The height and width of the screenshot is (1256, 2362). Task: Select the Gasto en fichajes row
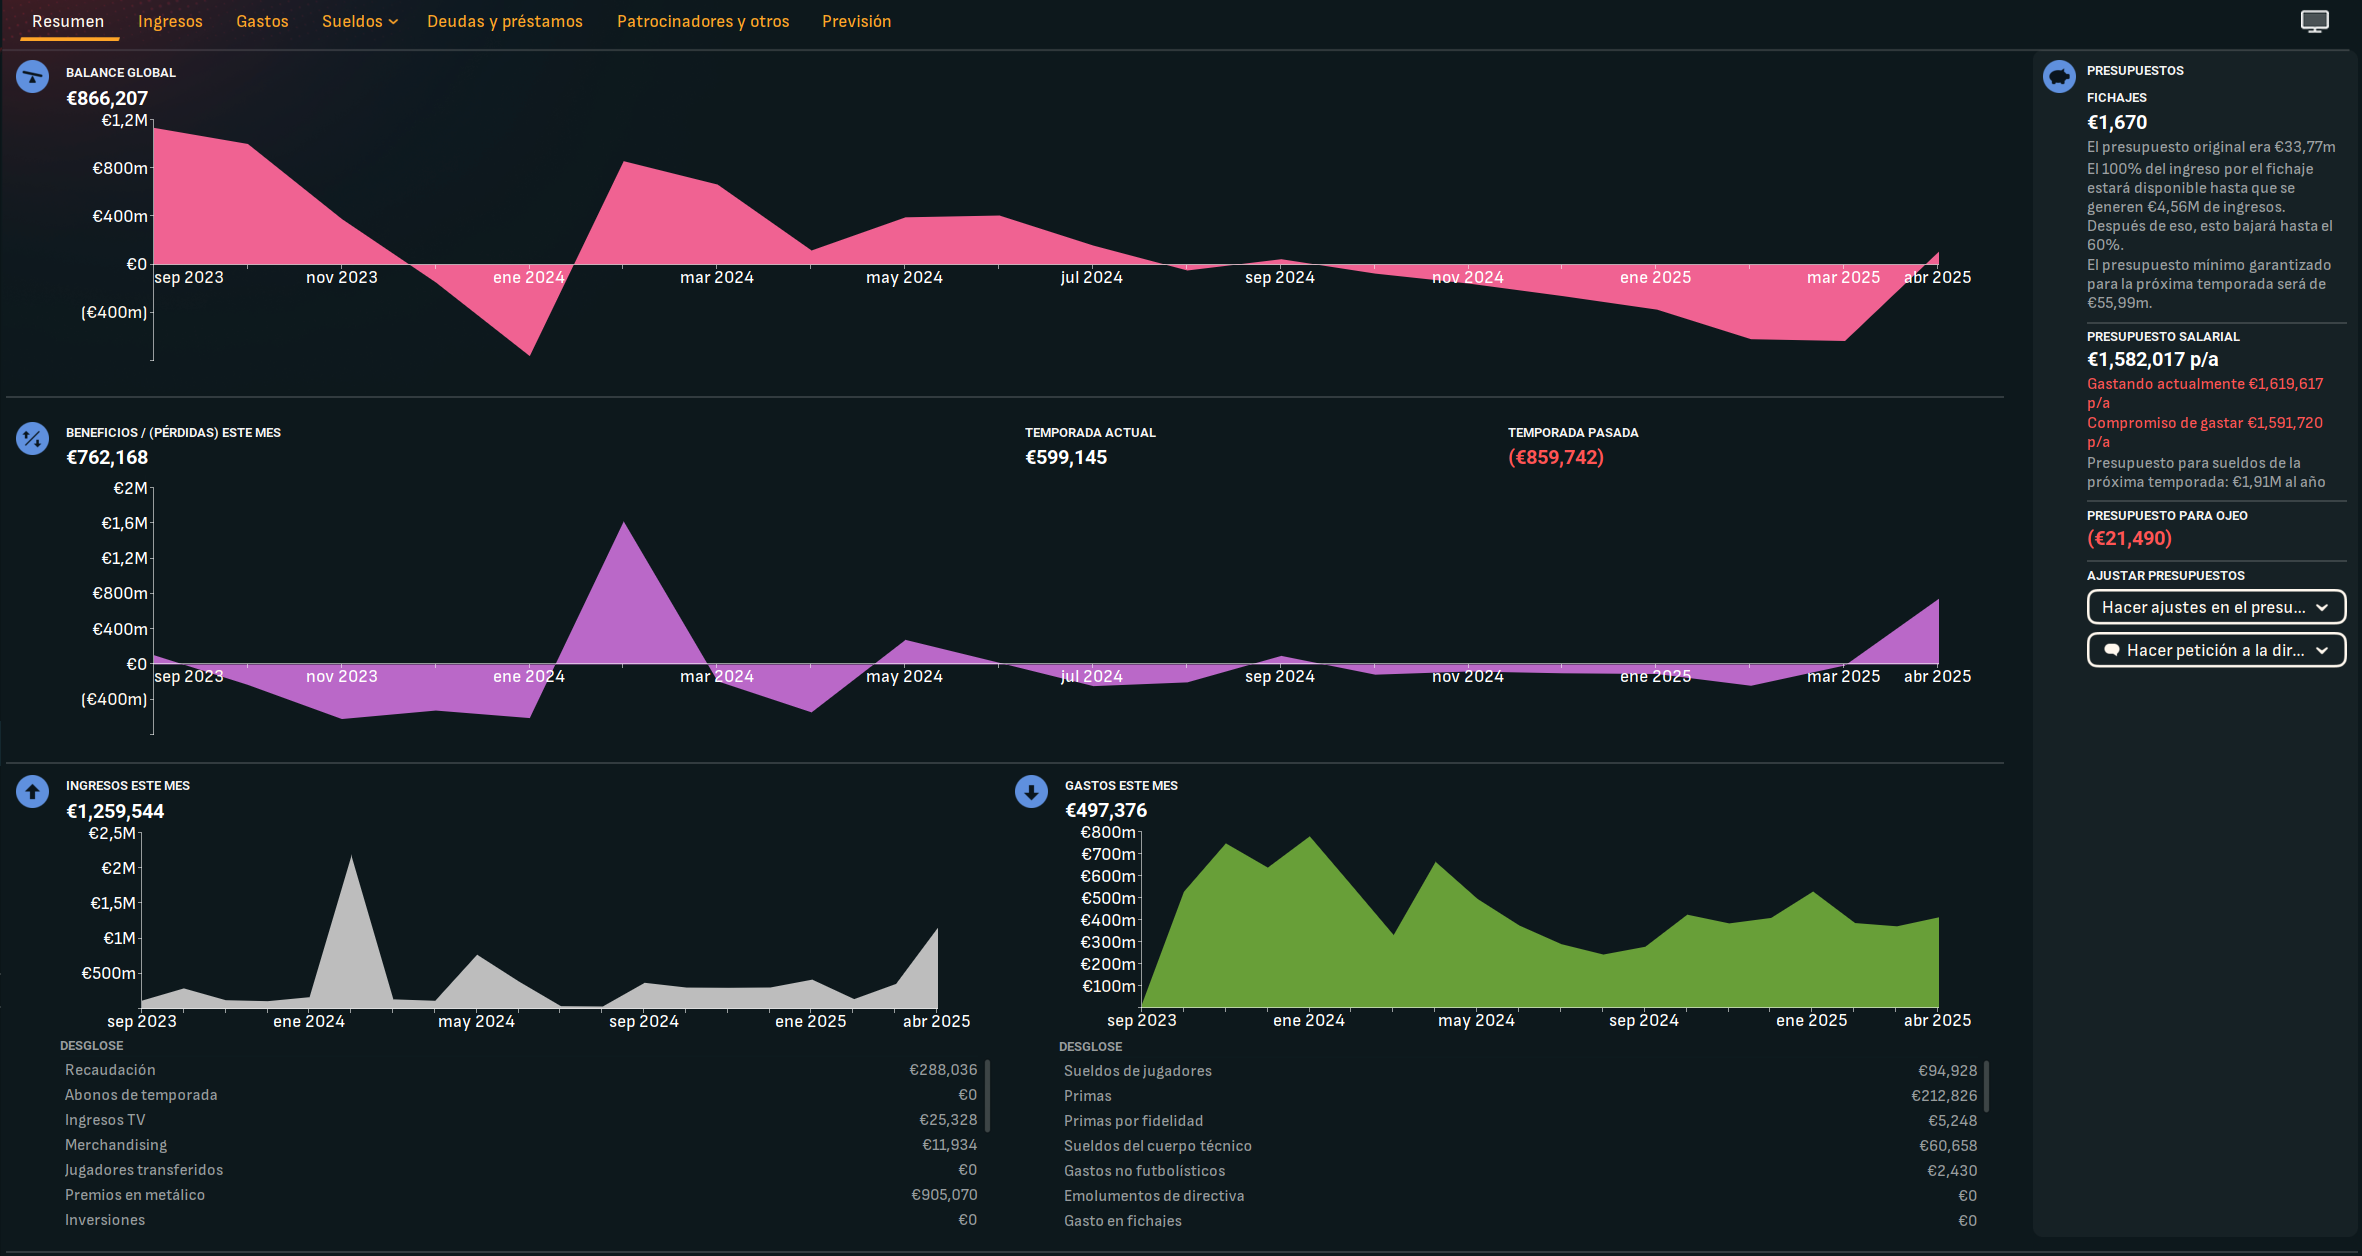1520,1221
